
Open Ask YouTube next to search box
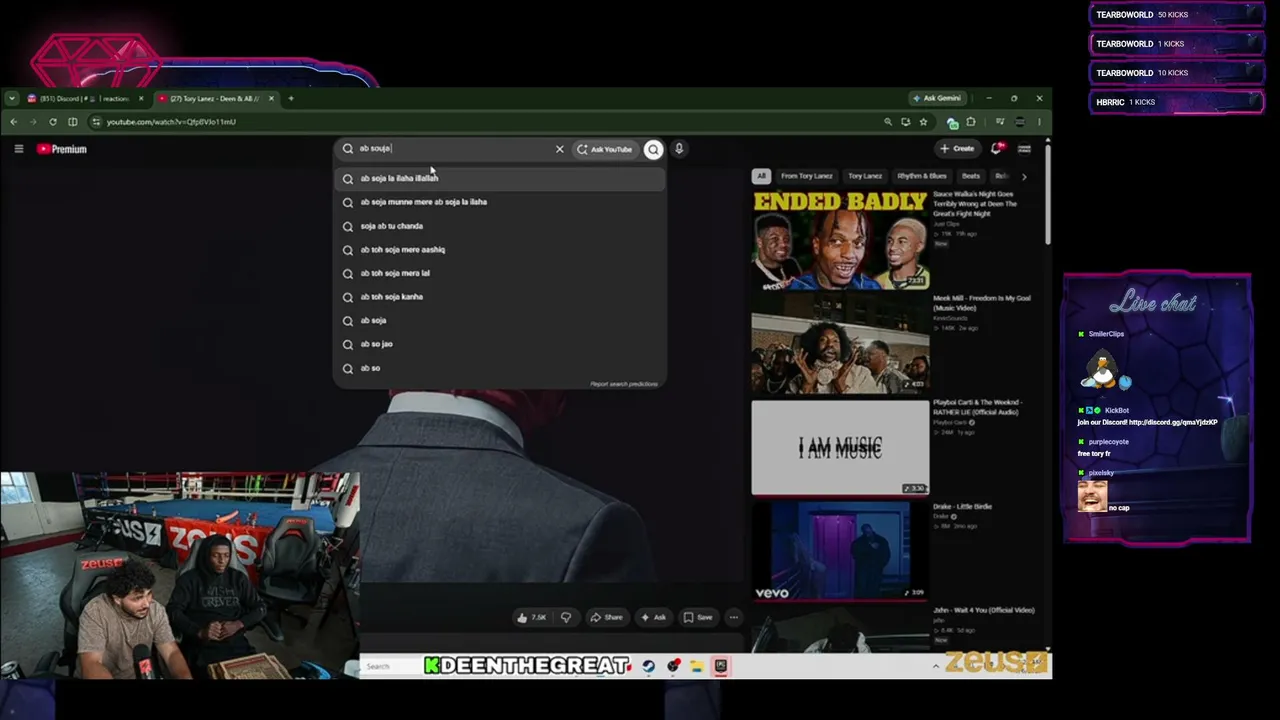coord(604,149)
